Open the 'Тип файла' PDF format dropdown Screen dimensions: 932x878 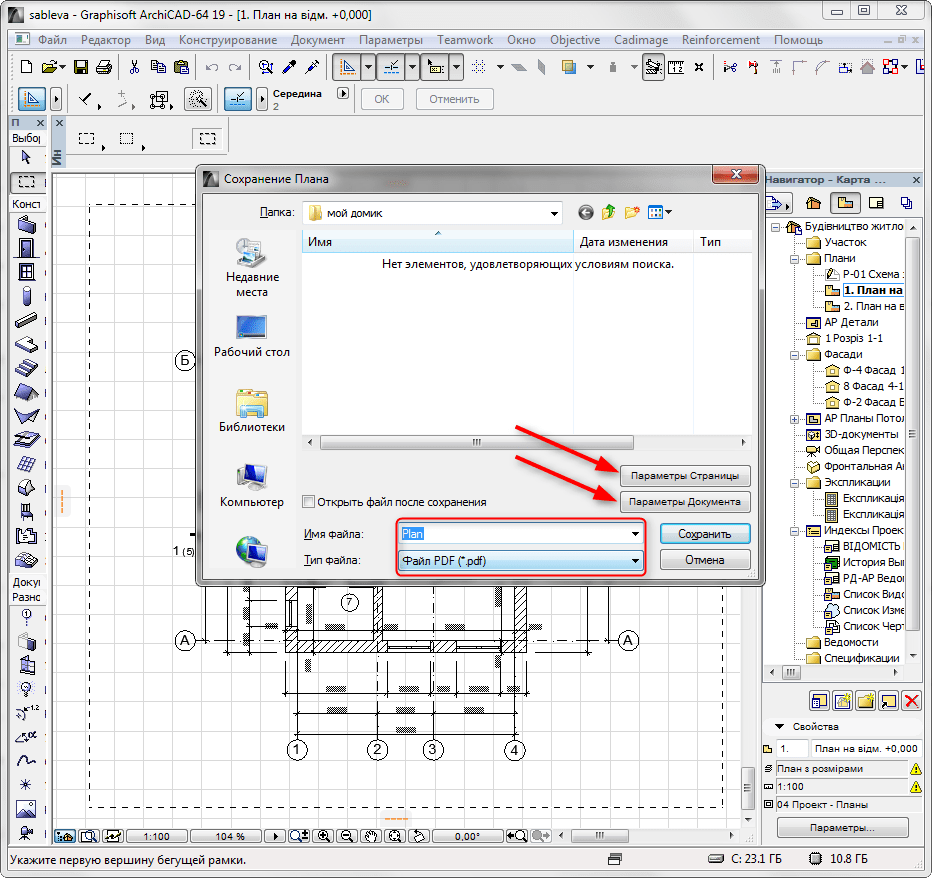click(x=519, y=561)
